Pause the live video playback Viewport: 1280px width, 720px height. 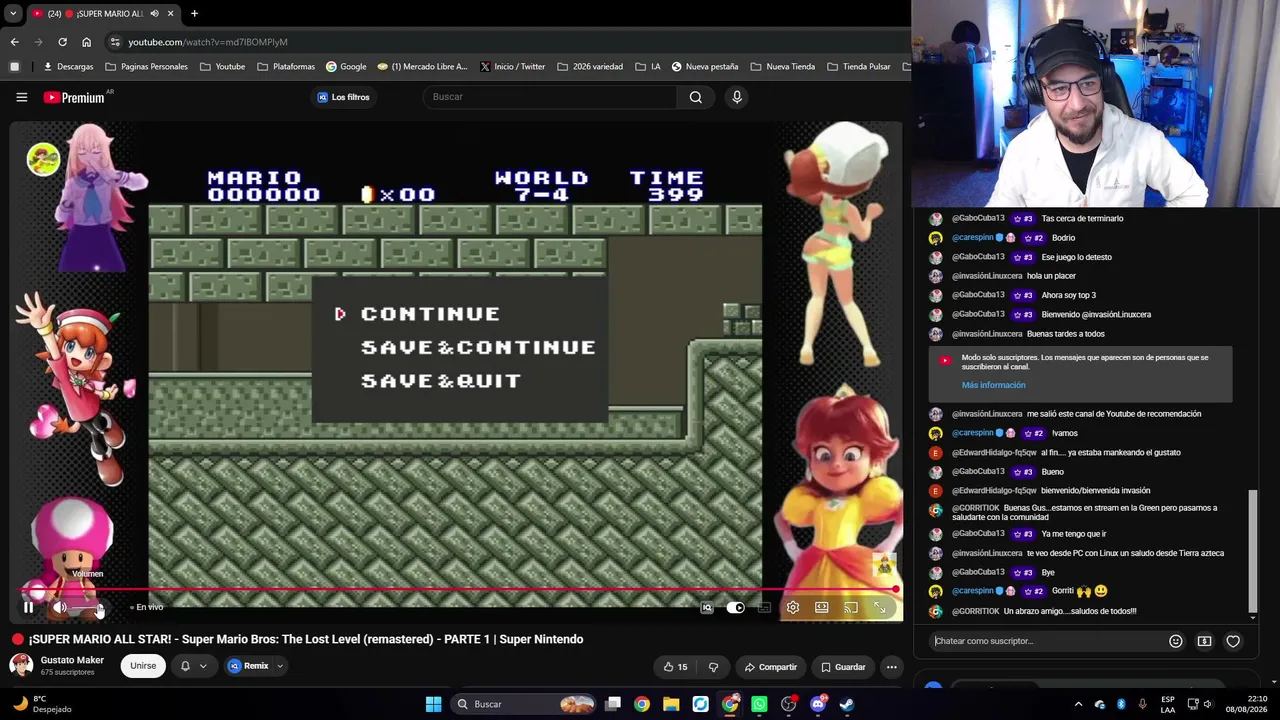point(29,607)
